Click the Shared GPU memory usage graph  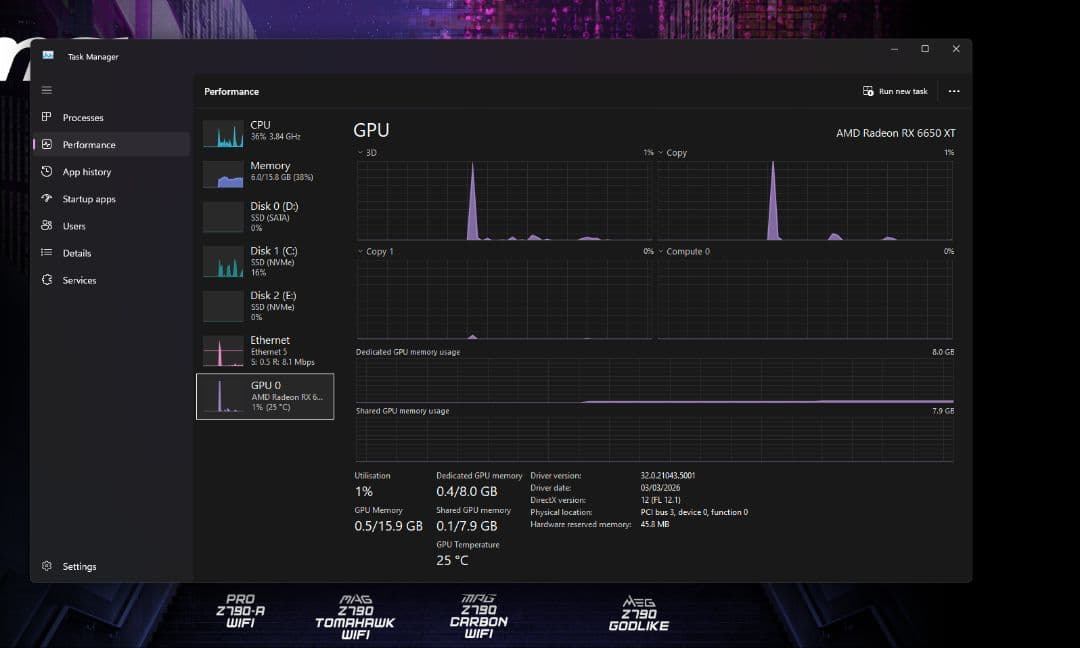pyautogui.click(x=654, y=439)
